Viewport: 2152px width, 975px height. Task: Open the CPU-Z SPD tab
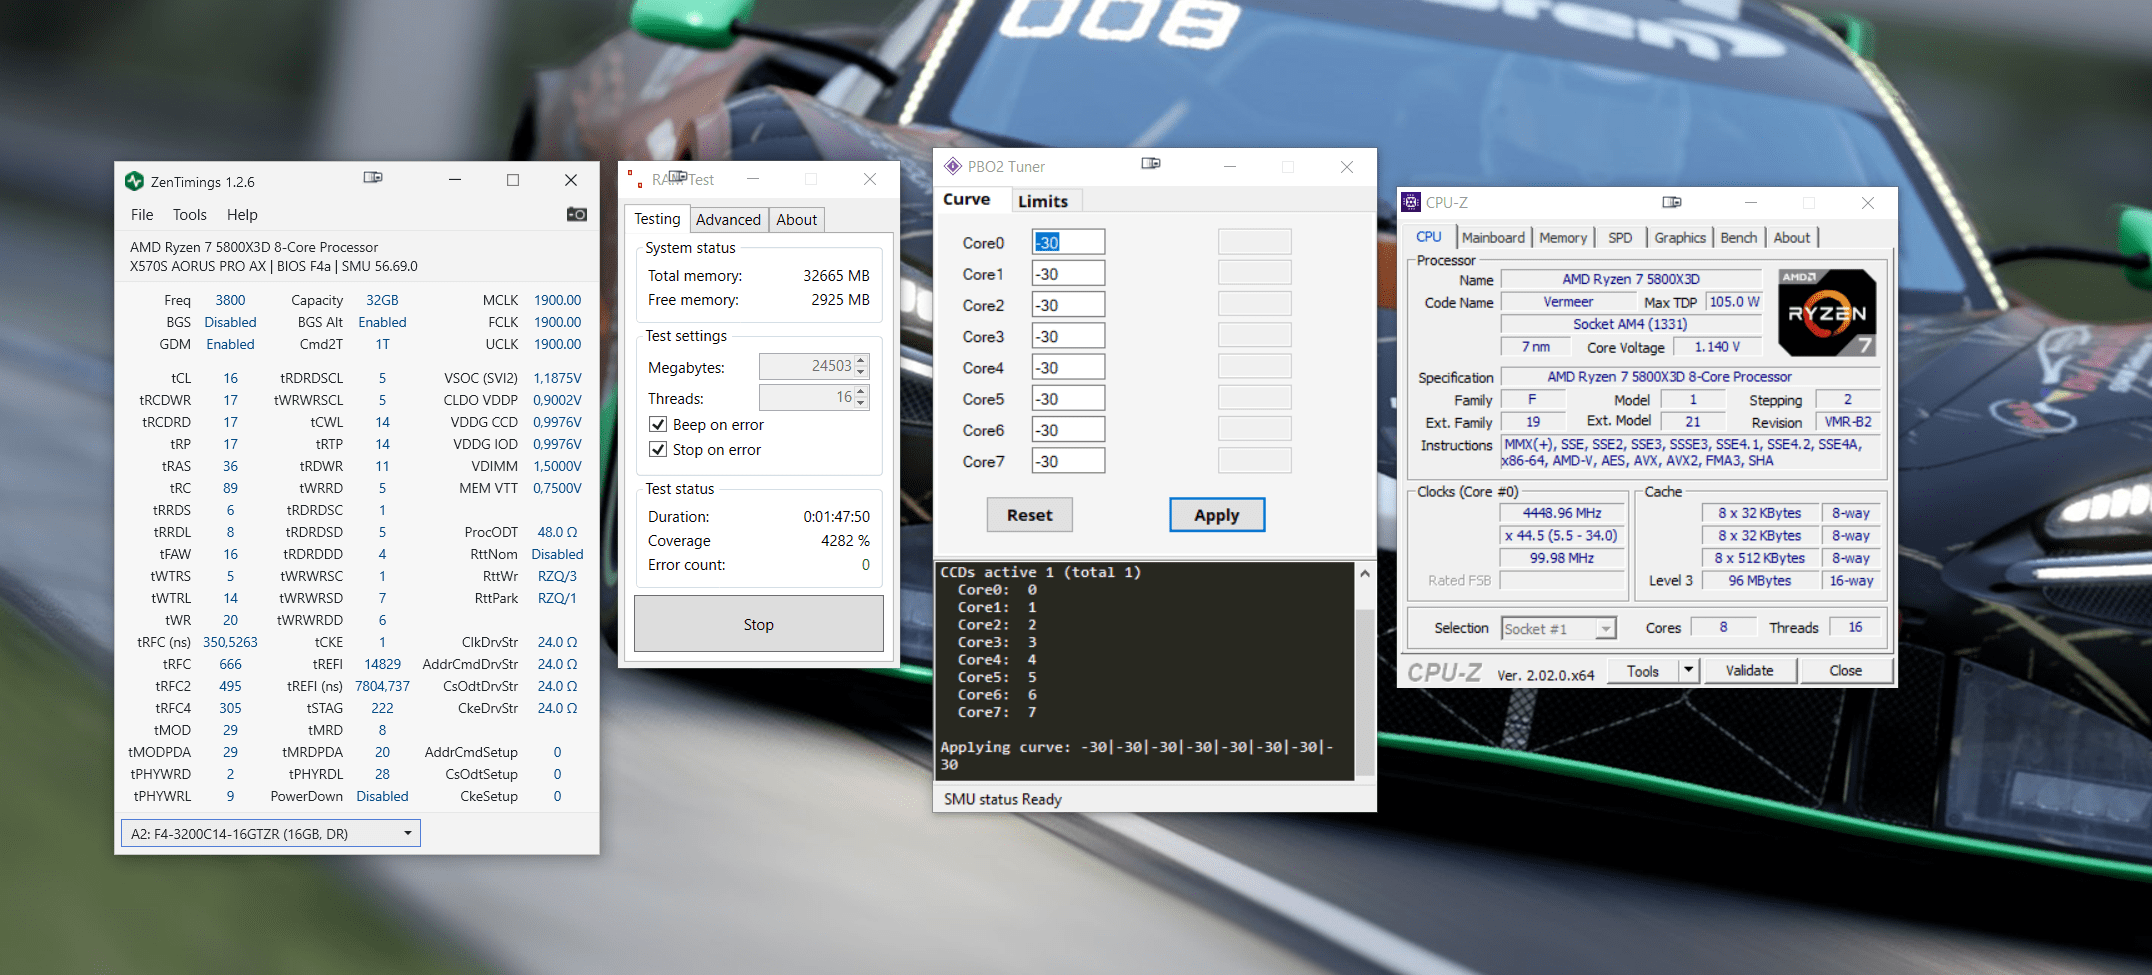click(x=1620, y=238)
